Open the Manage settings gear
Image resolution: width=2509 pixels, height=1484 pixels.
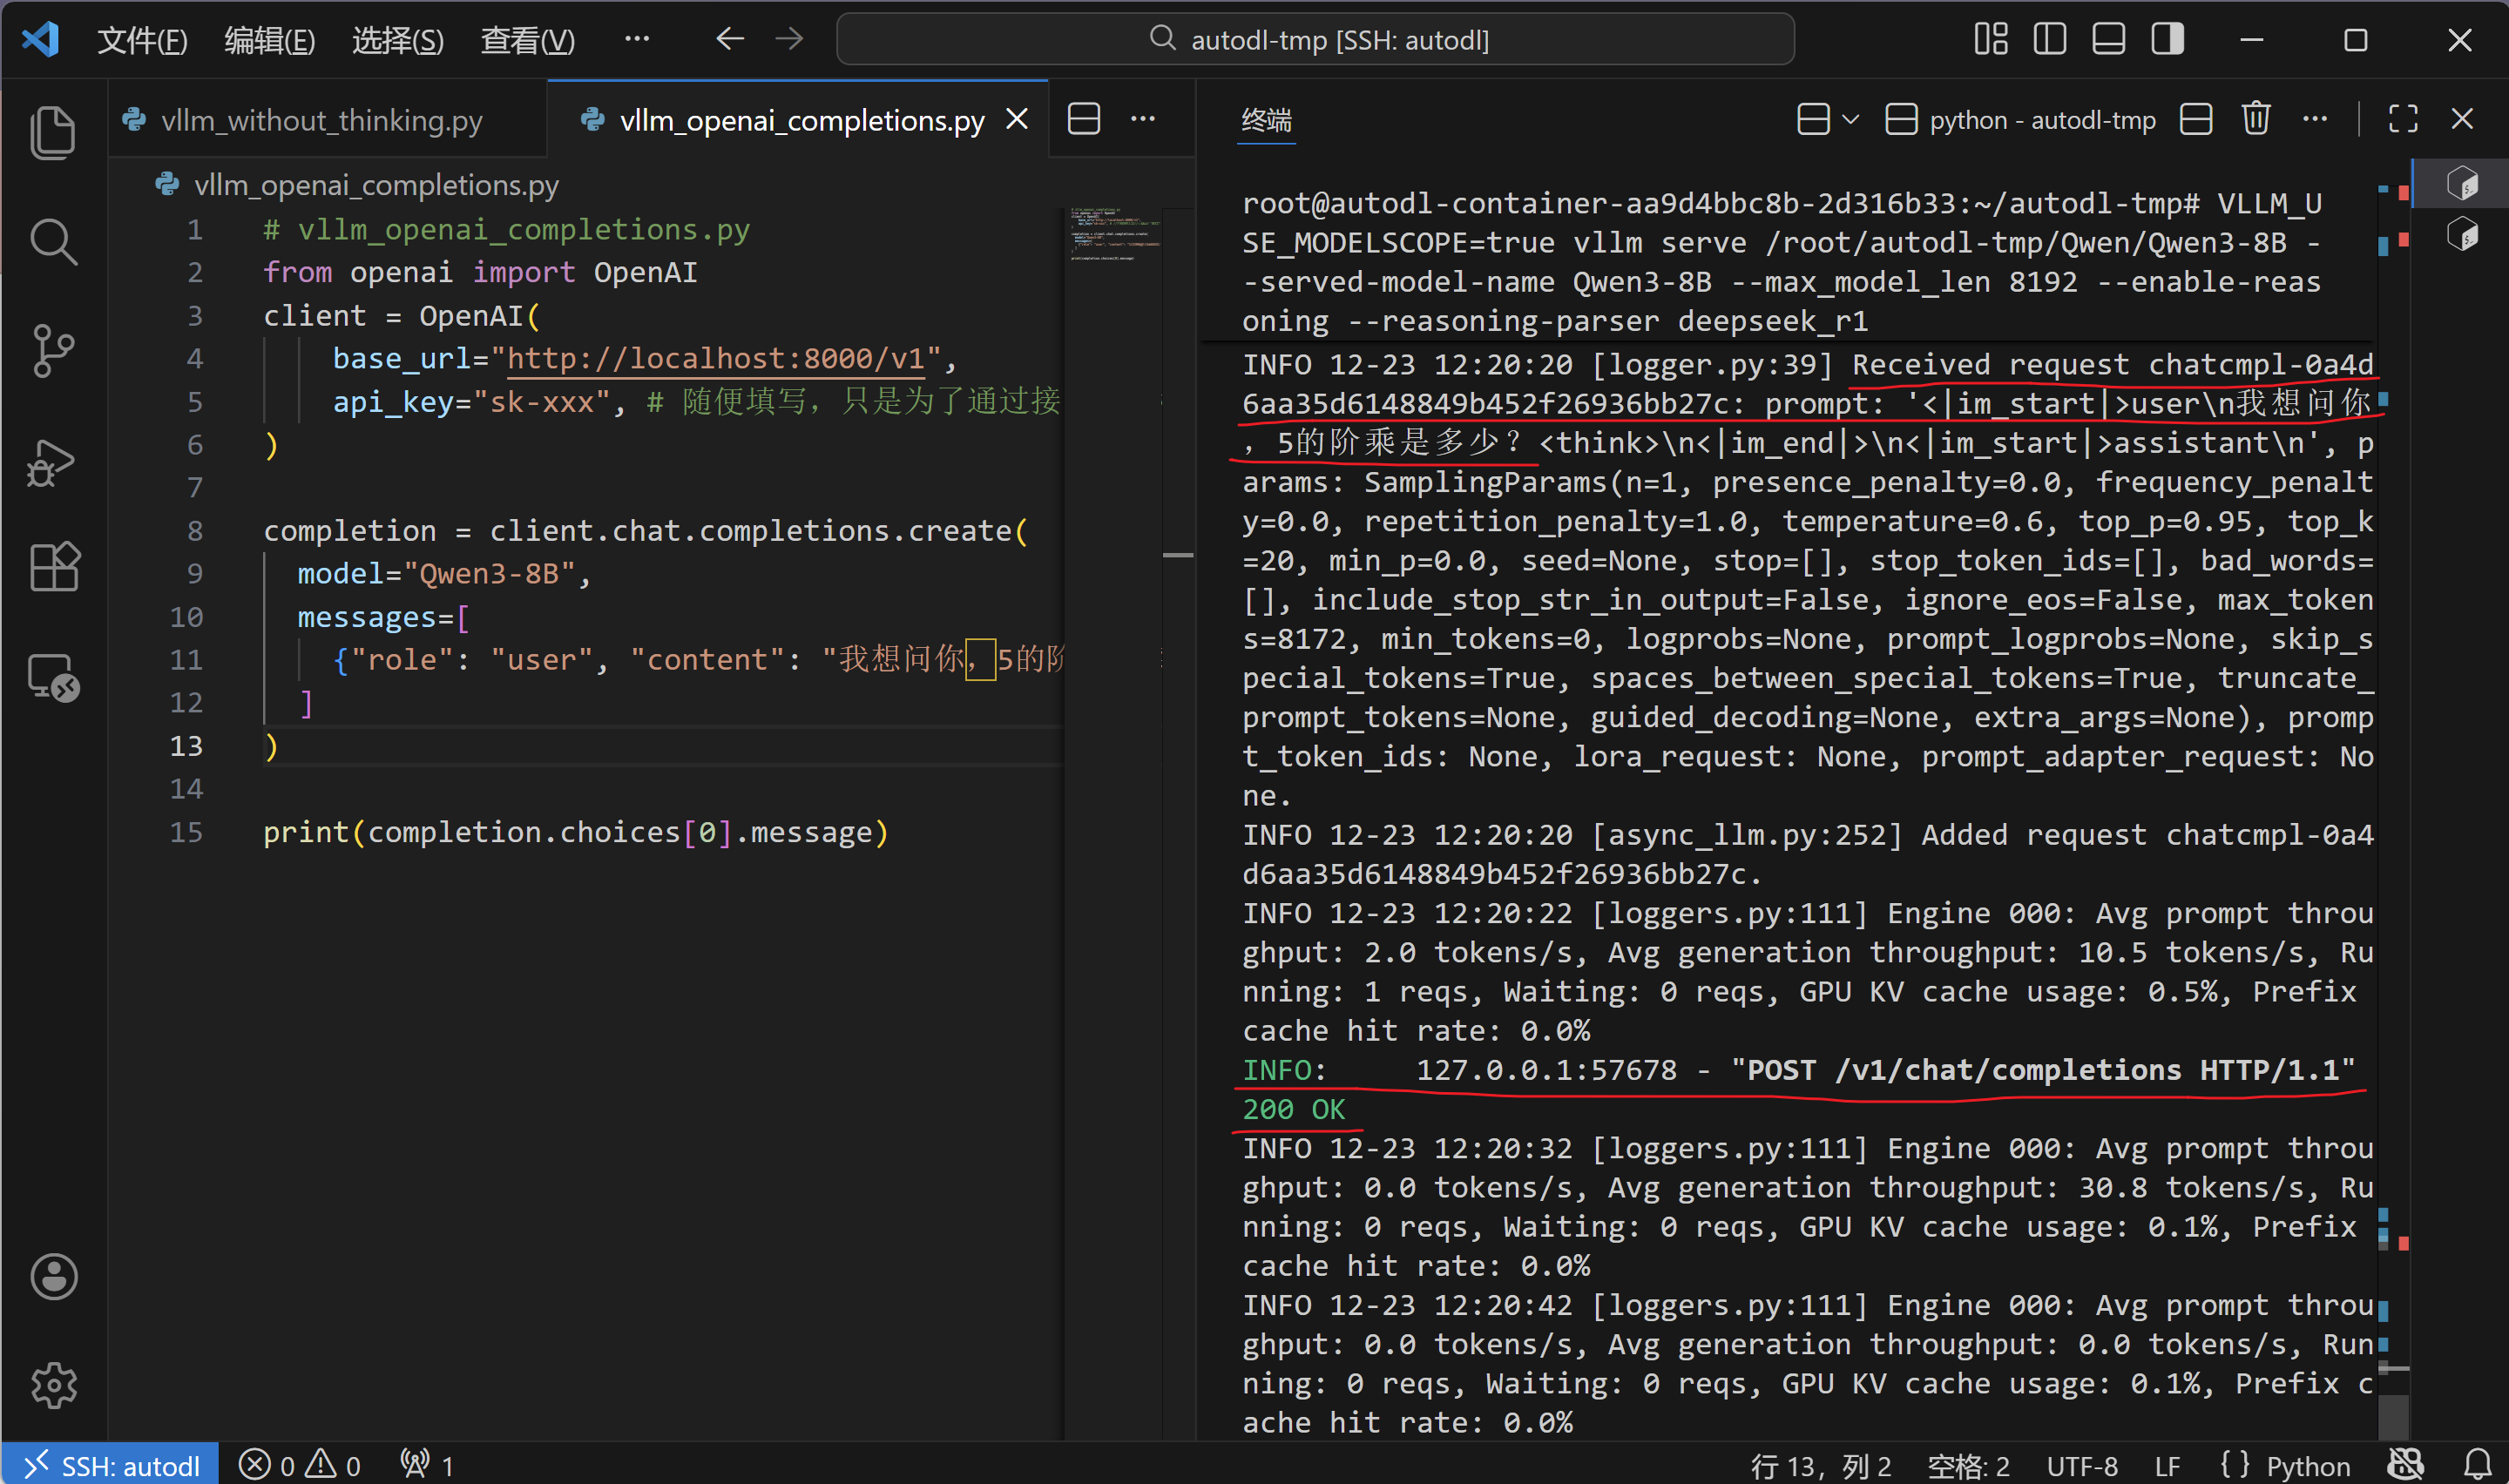[x=53, y=1385]
